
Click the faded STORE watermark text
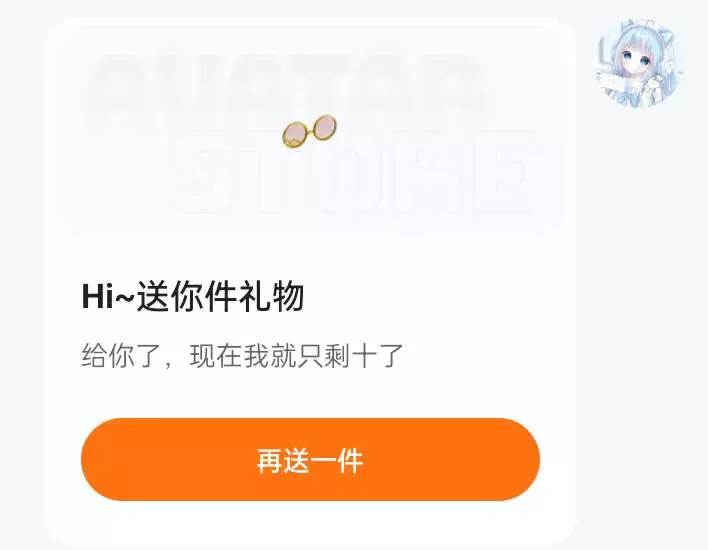tap(352, 174)
